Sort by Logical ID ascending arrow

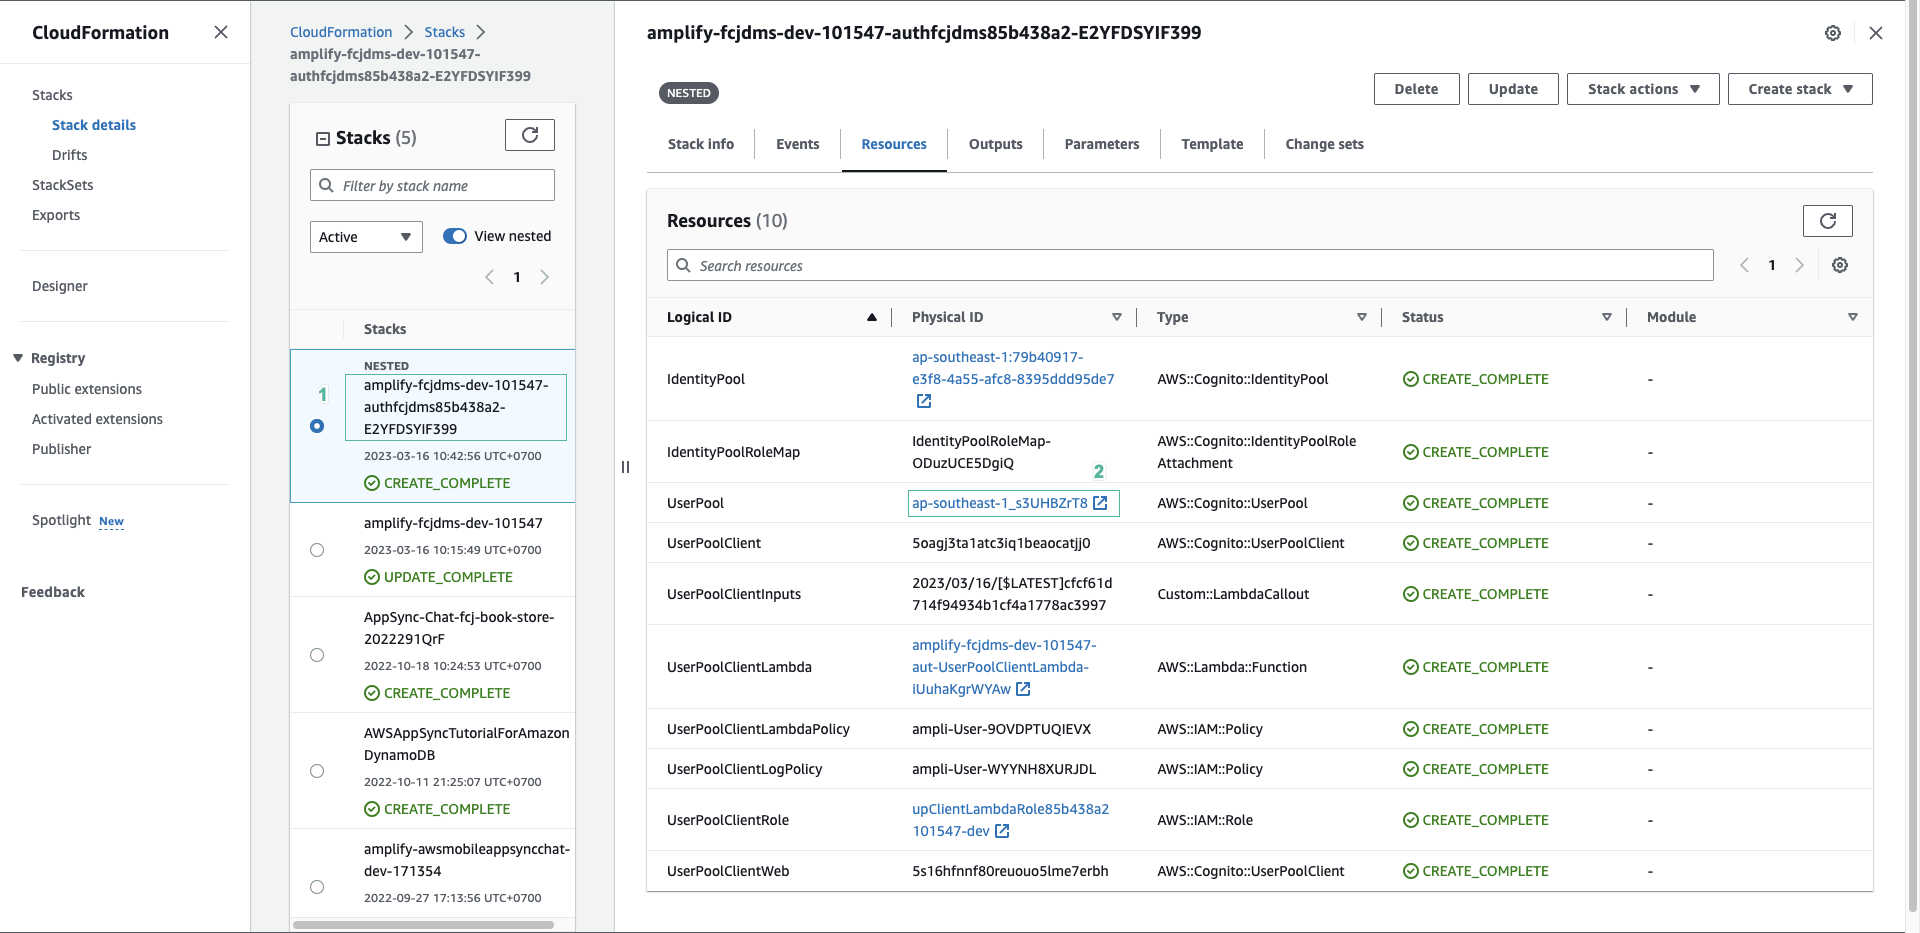click(872, 317)
